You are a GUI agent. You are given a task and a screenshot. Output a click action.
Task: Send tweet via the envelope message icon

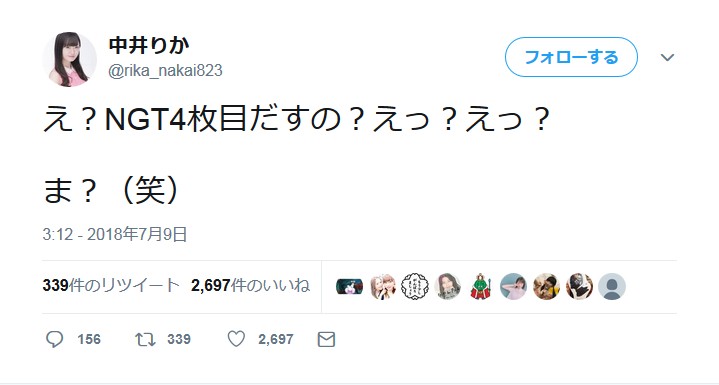pos(326,340)
